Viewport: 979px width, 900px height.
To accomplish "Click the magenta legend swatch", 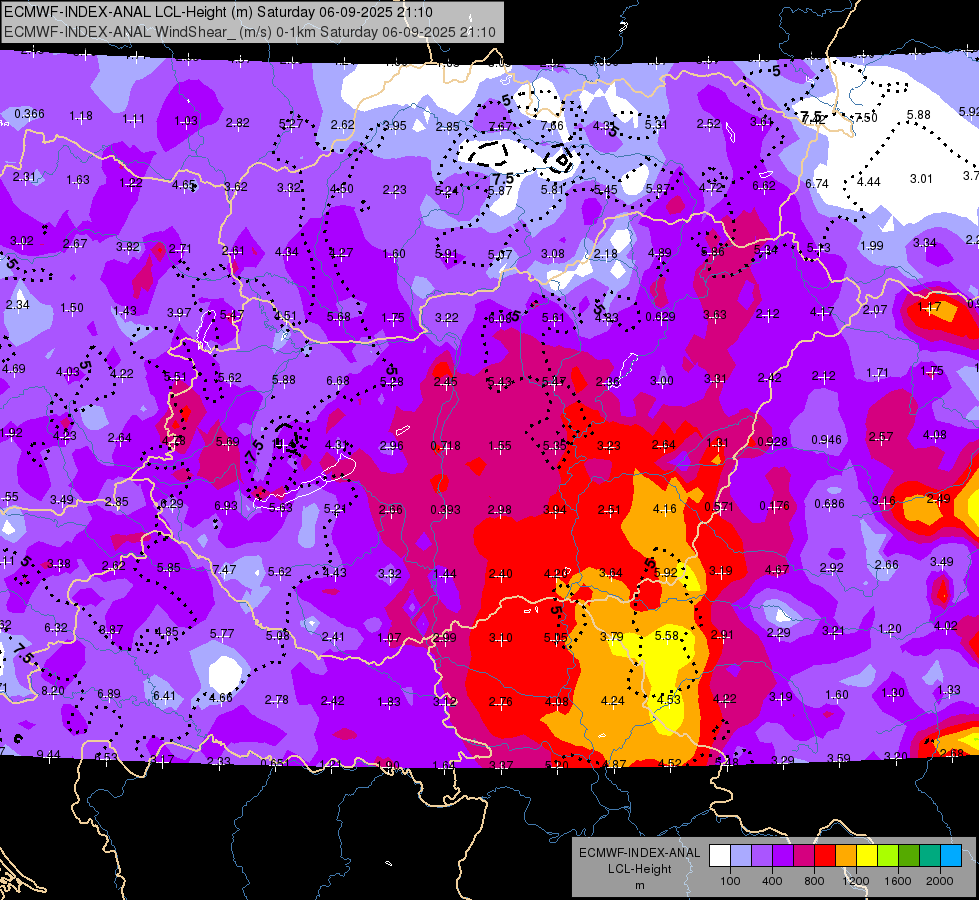I will [x=804, y=855].
